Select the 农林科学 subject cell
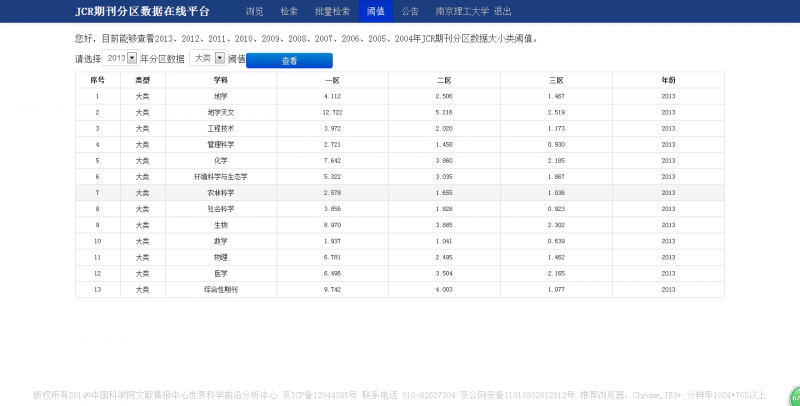The width and height of the screenshot is (800, 406). point(220,193)
